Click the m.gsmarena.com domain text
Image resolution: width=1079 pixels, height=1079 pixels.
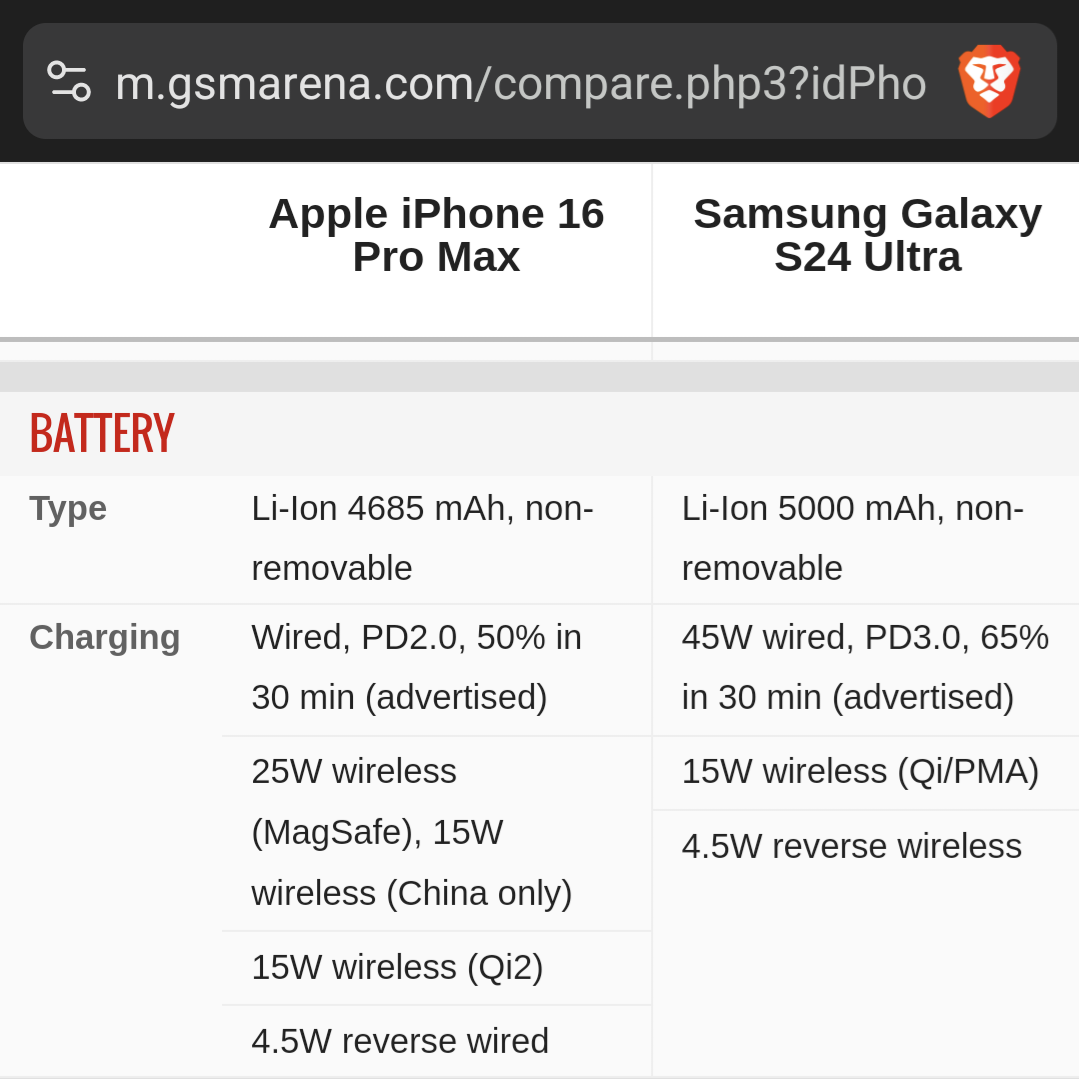point(294,84)
